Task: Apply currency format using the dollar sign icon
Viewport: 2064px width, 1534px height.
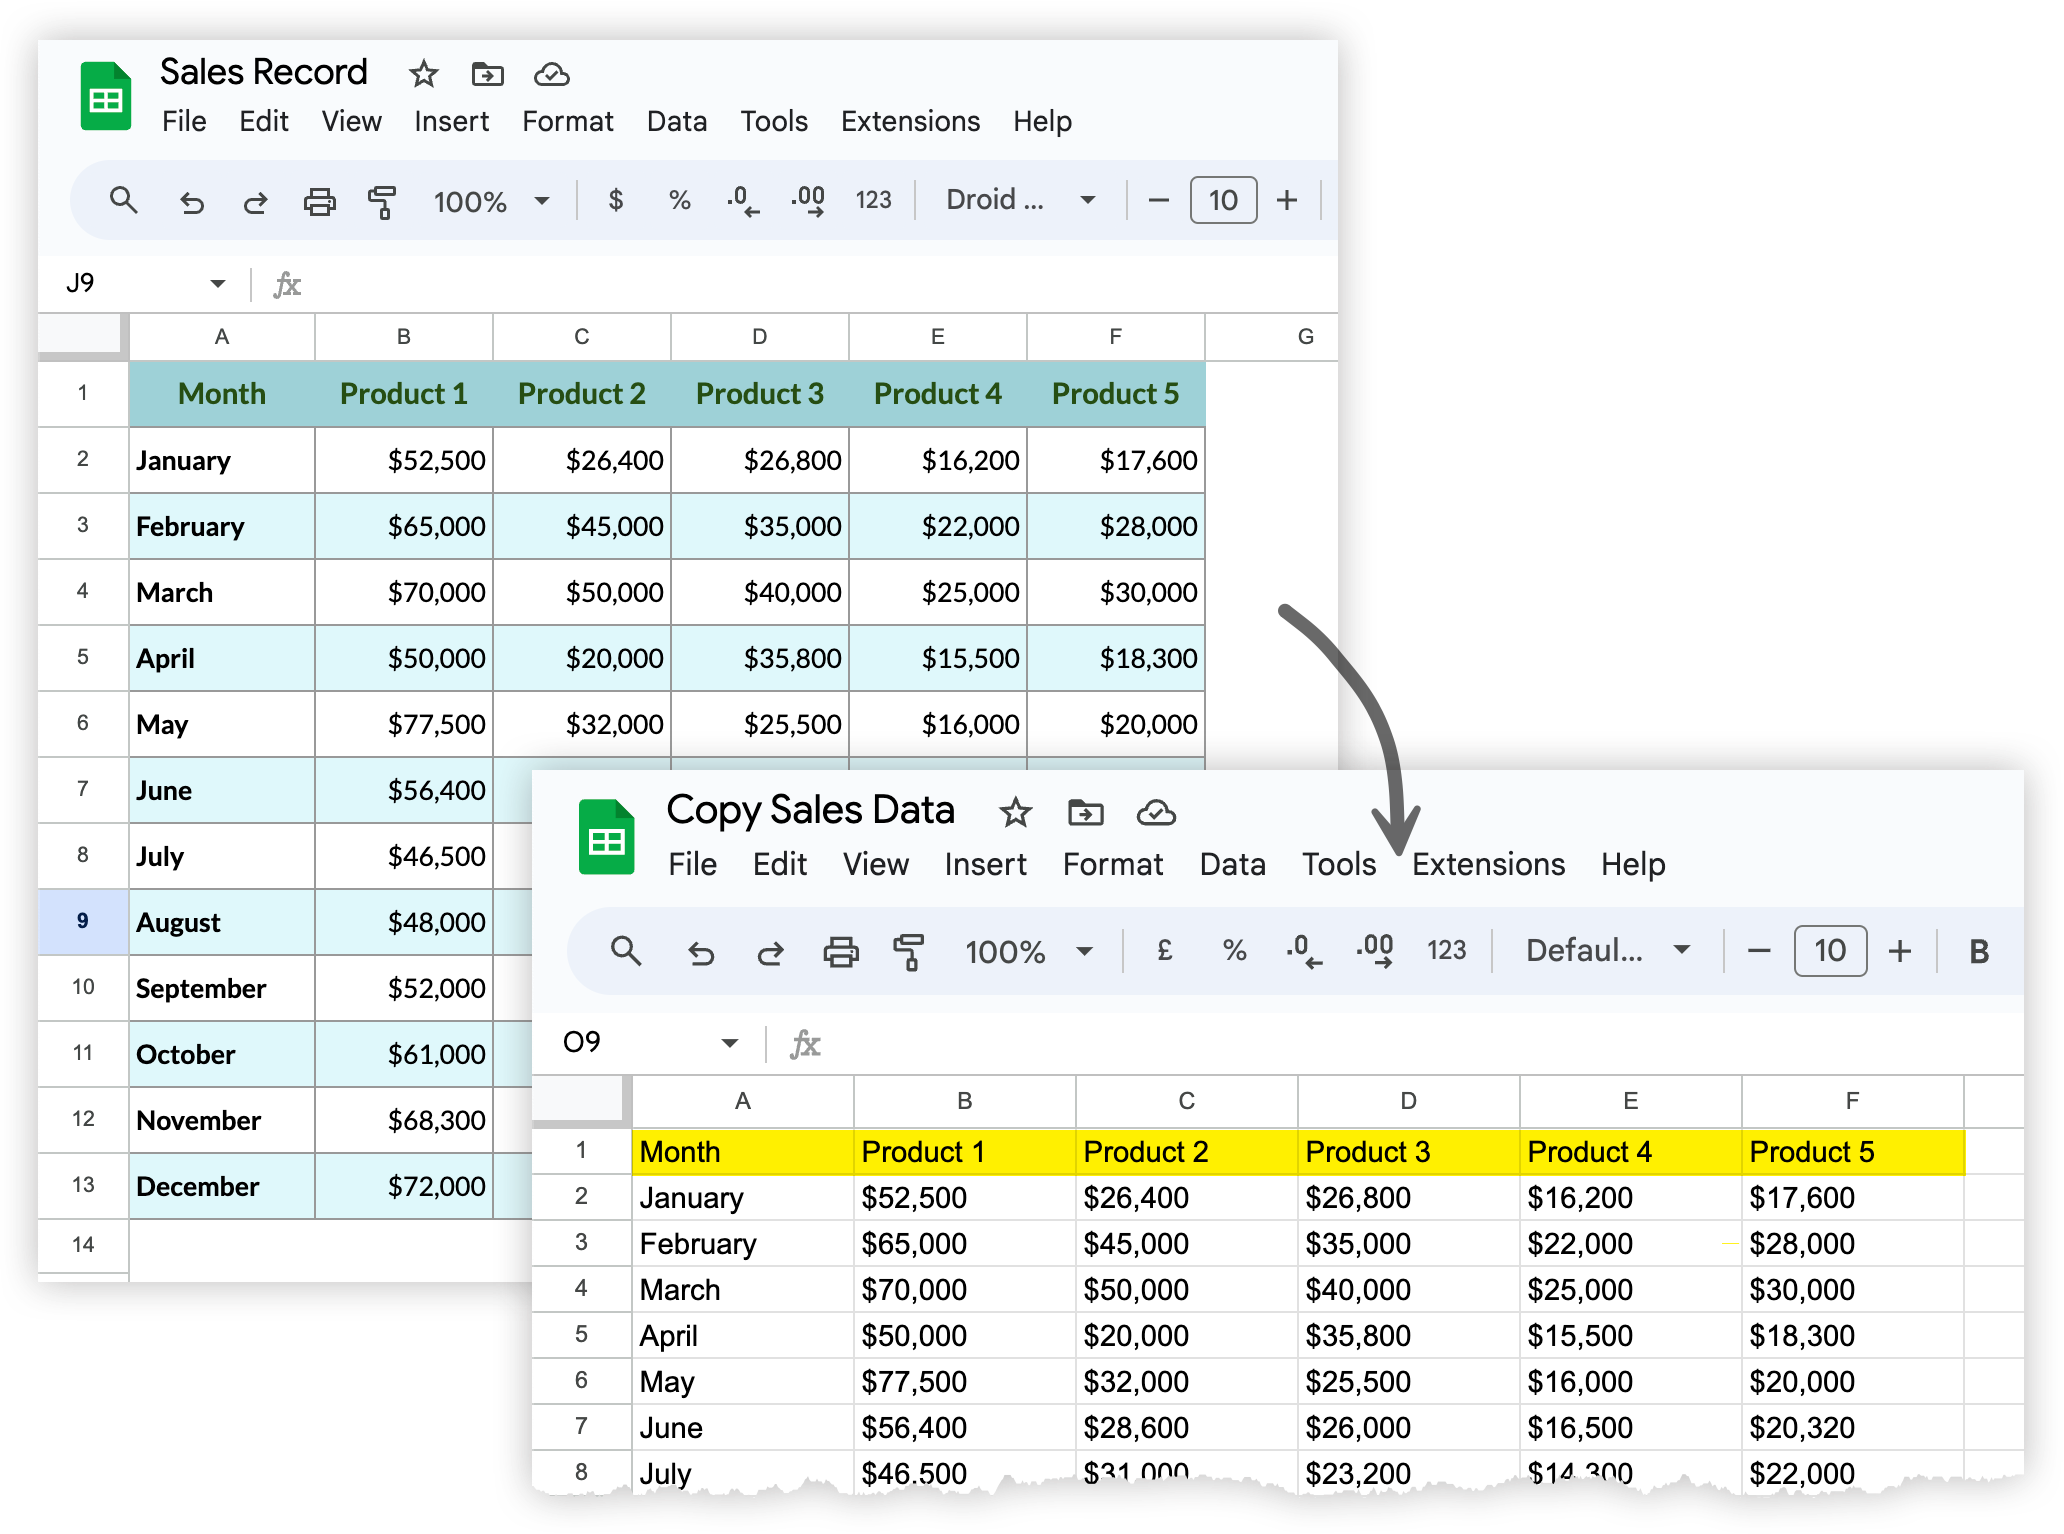Action: point(615,200)
